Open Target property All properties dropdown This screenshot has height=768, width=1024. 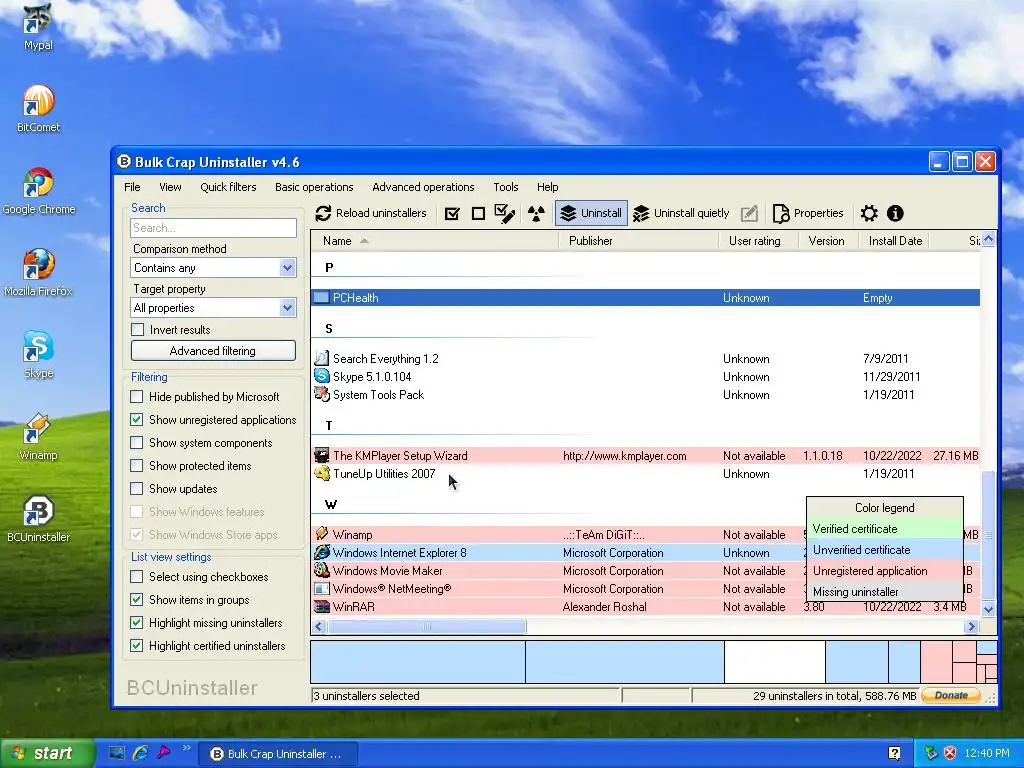pos(213,308)
